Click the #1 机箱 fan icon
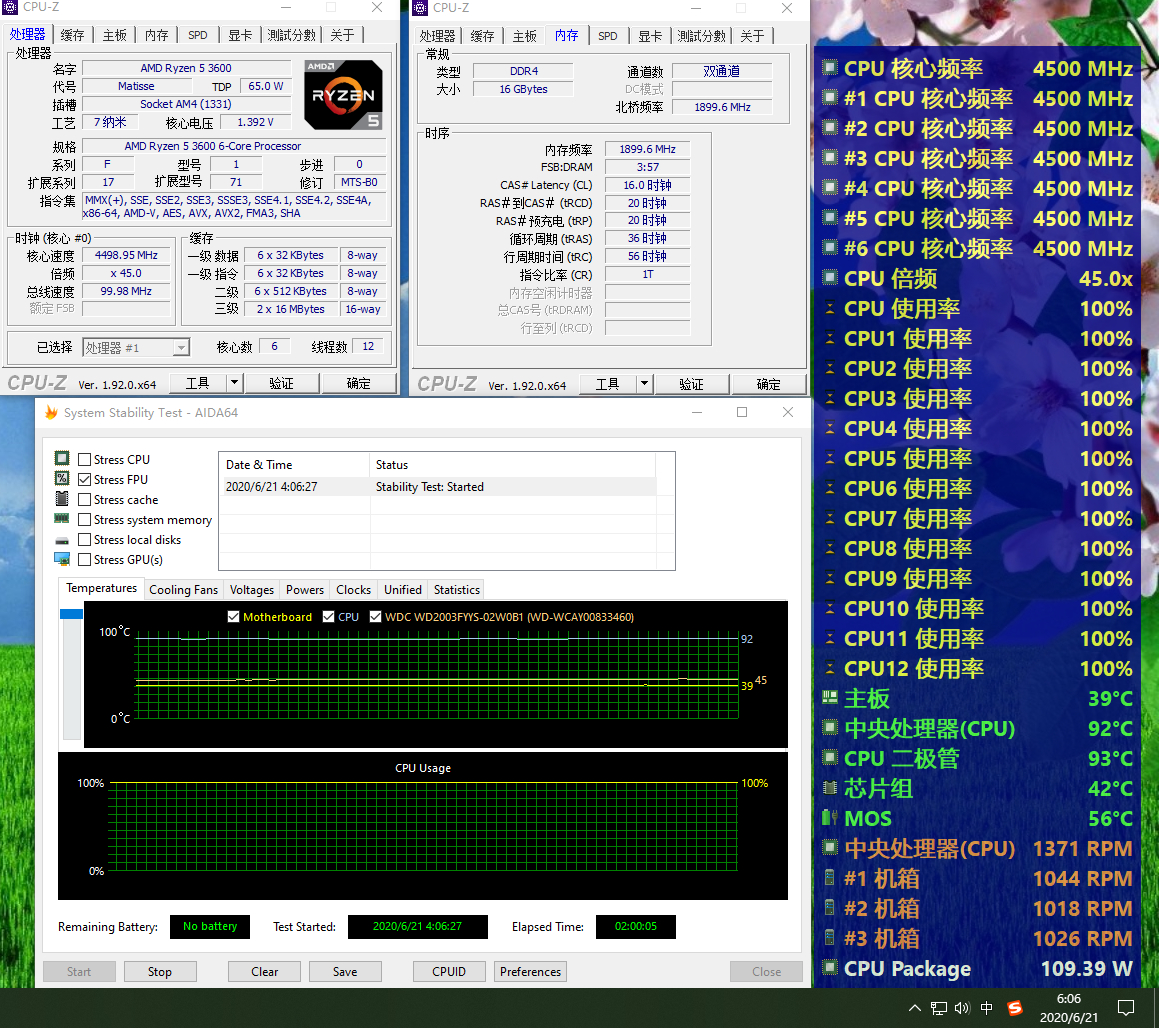This screenshot has width=1159, height=1028. (x=830, y=878)
